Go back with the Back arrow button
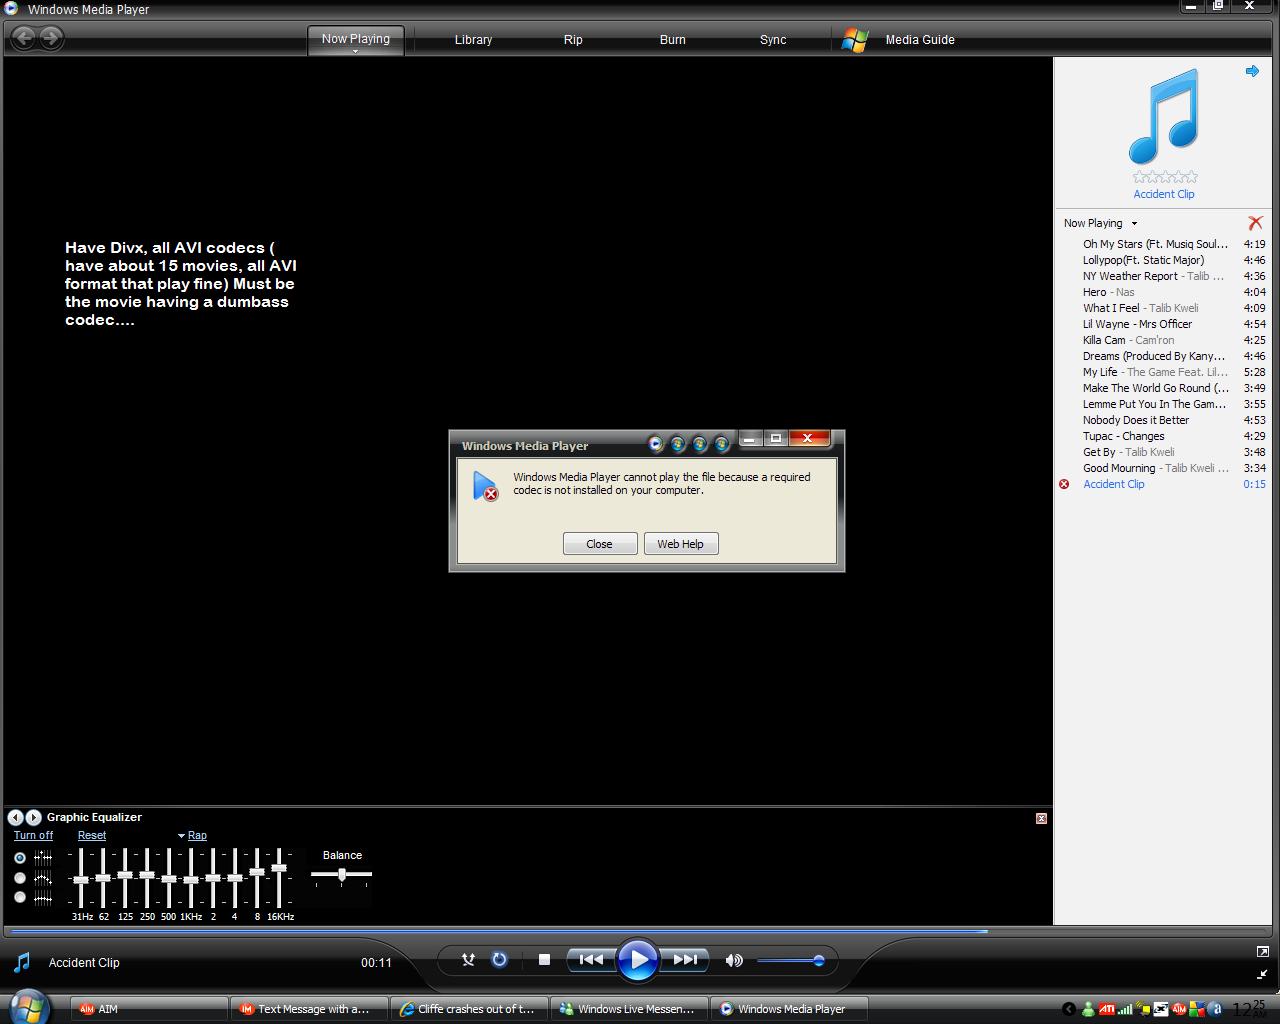The height and width of the screenshot is (1024, 1280). (x=24, y=38)
